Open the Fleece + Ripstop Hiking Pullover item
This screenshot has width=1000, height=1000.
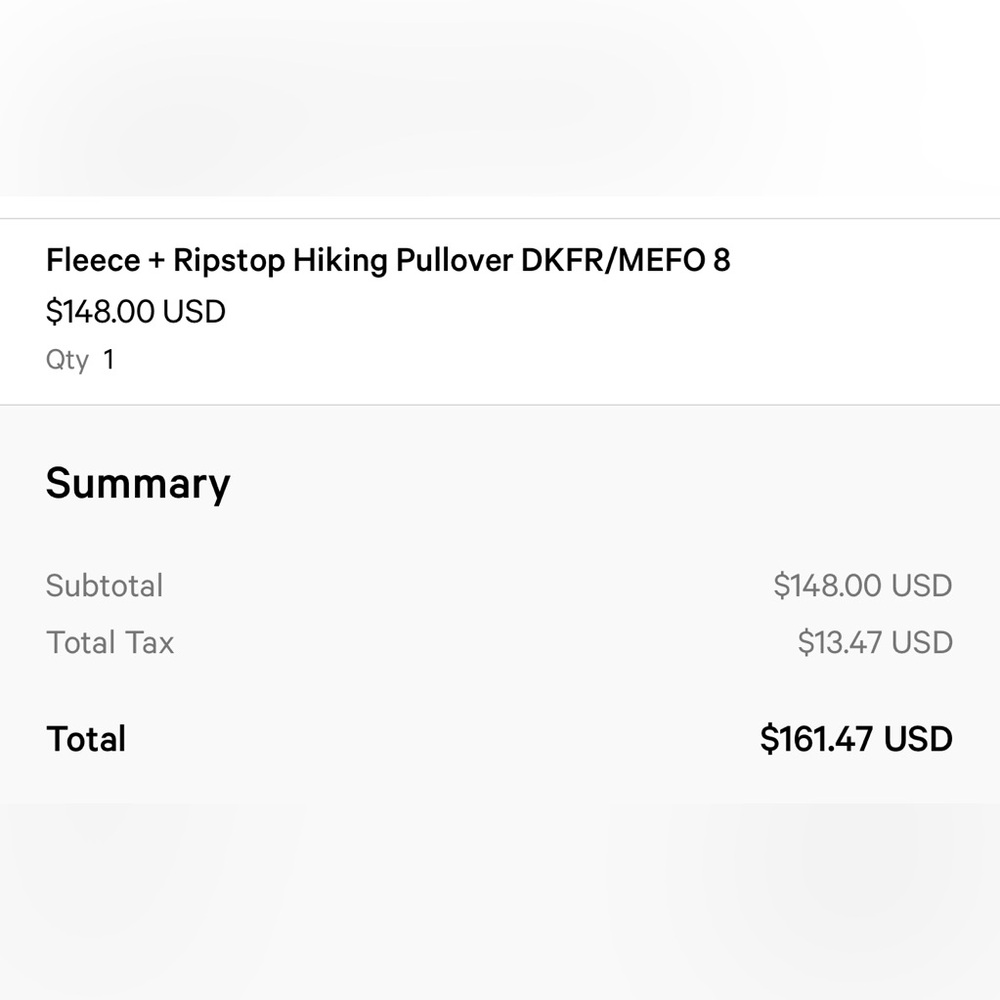[x=388, y=260]
